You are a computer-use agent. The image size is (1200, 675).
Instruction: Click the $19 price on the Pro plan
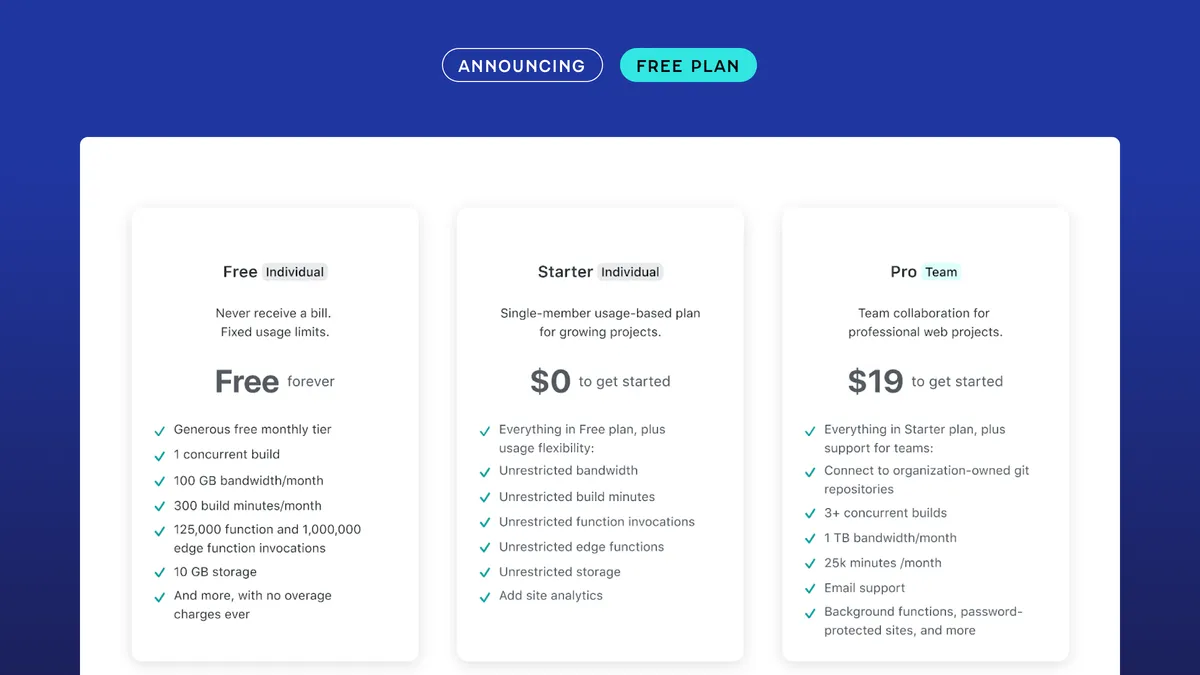tap(875, 381)
